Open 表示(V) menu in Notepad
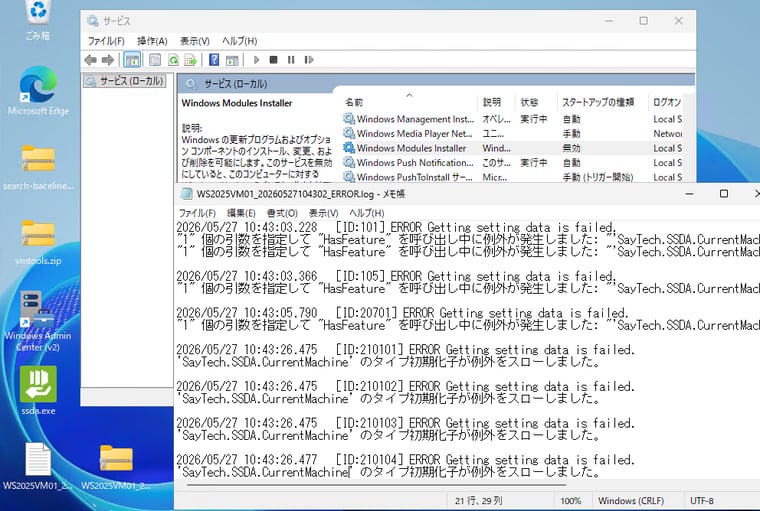Viewport: 760px width, 511px height. (x=324, y=213)
